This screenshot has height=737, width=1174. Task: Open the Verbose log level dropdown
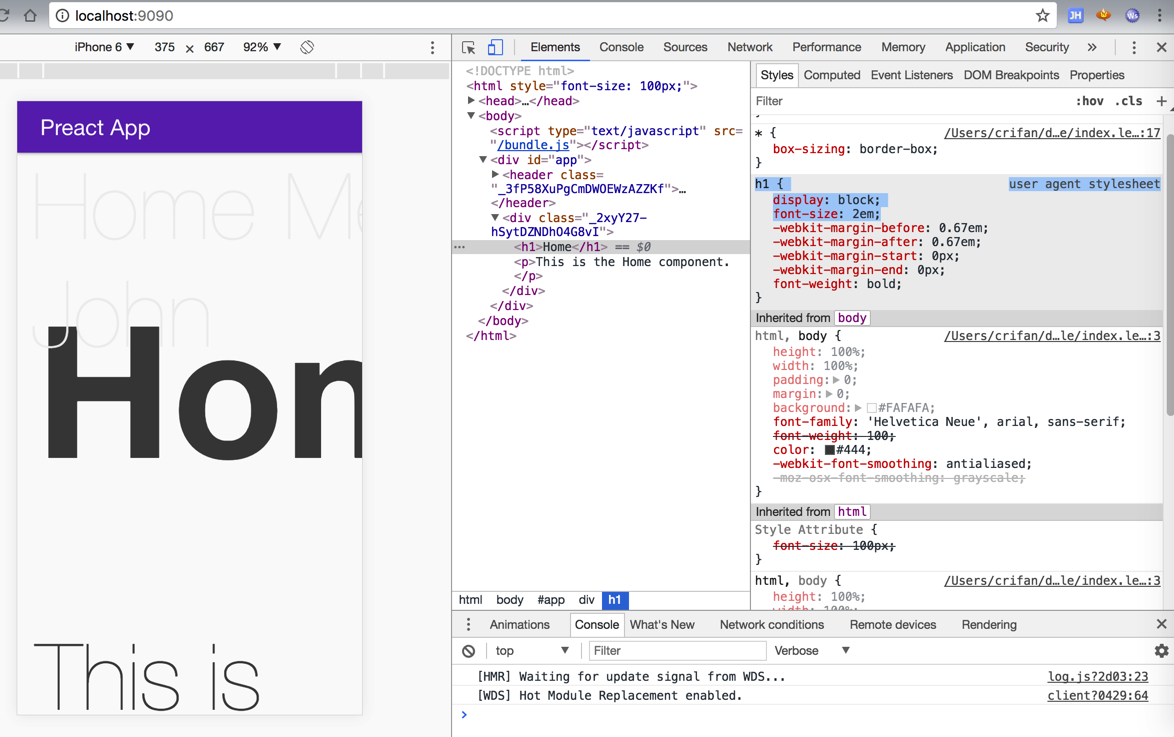(x=812, y=651)
